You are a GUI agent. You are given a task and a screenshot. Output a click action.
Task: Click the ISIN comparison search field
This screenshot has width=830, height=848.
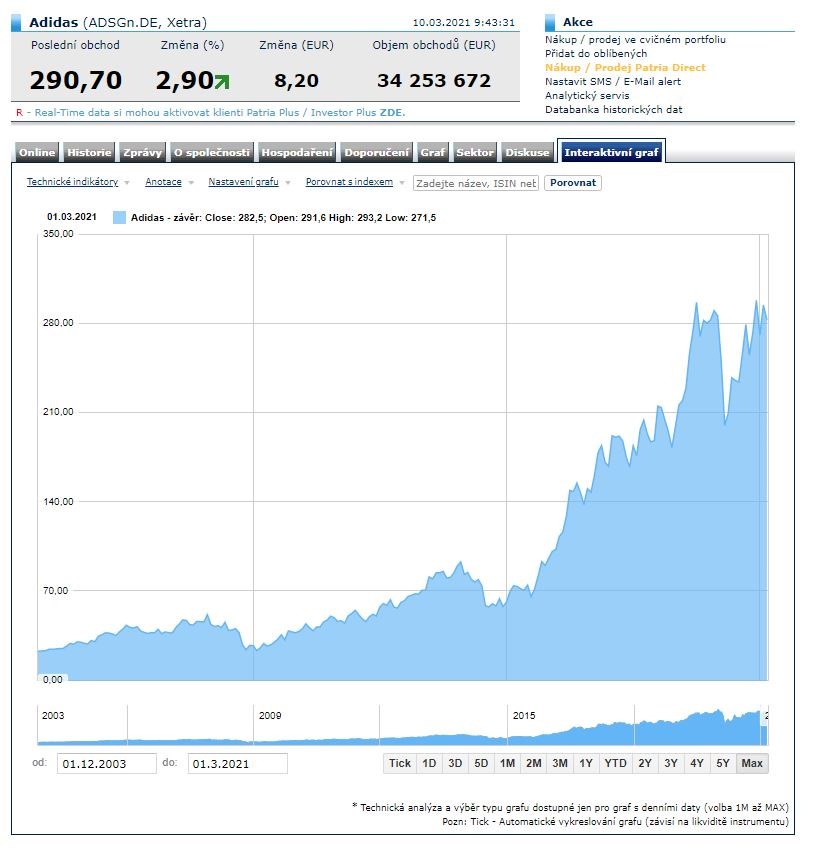click(476, 183)
